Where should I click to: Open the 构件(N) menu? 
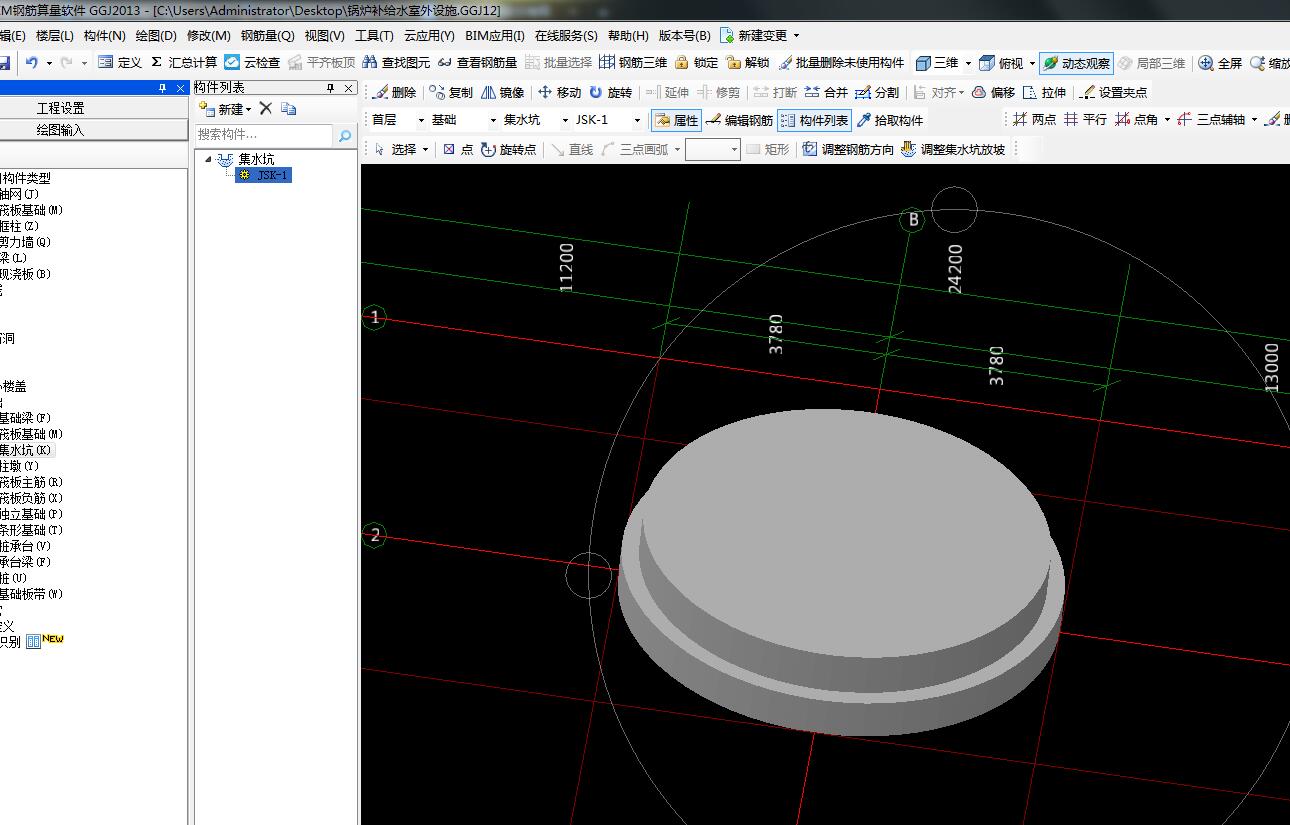(x=105, y=35)
